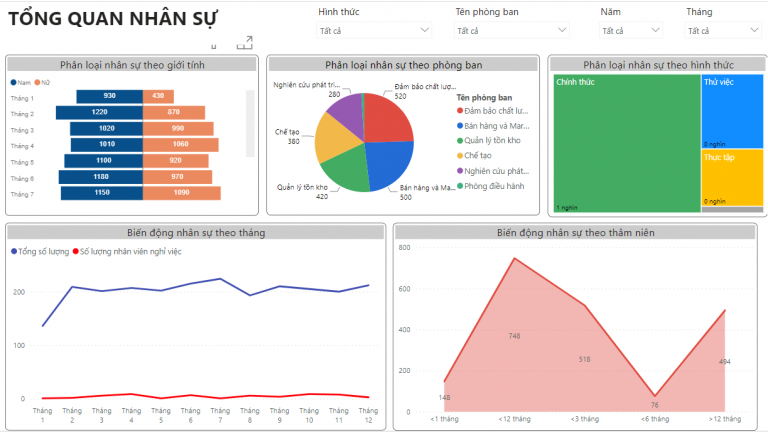Select the green Chính thức treemap block
The width and height of the screenshot is (768, 432).
point(627,143)
